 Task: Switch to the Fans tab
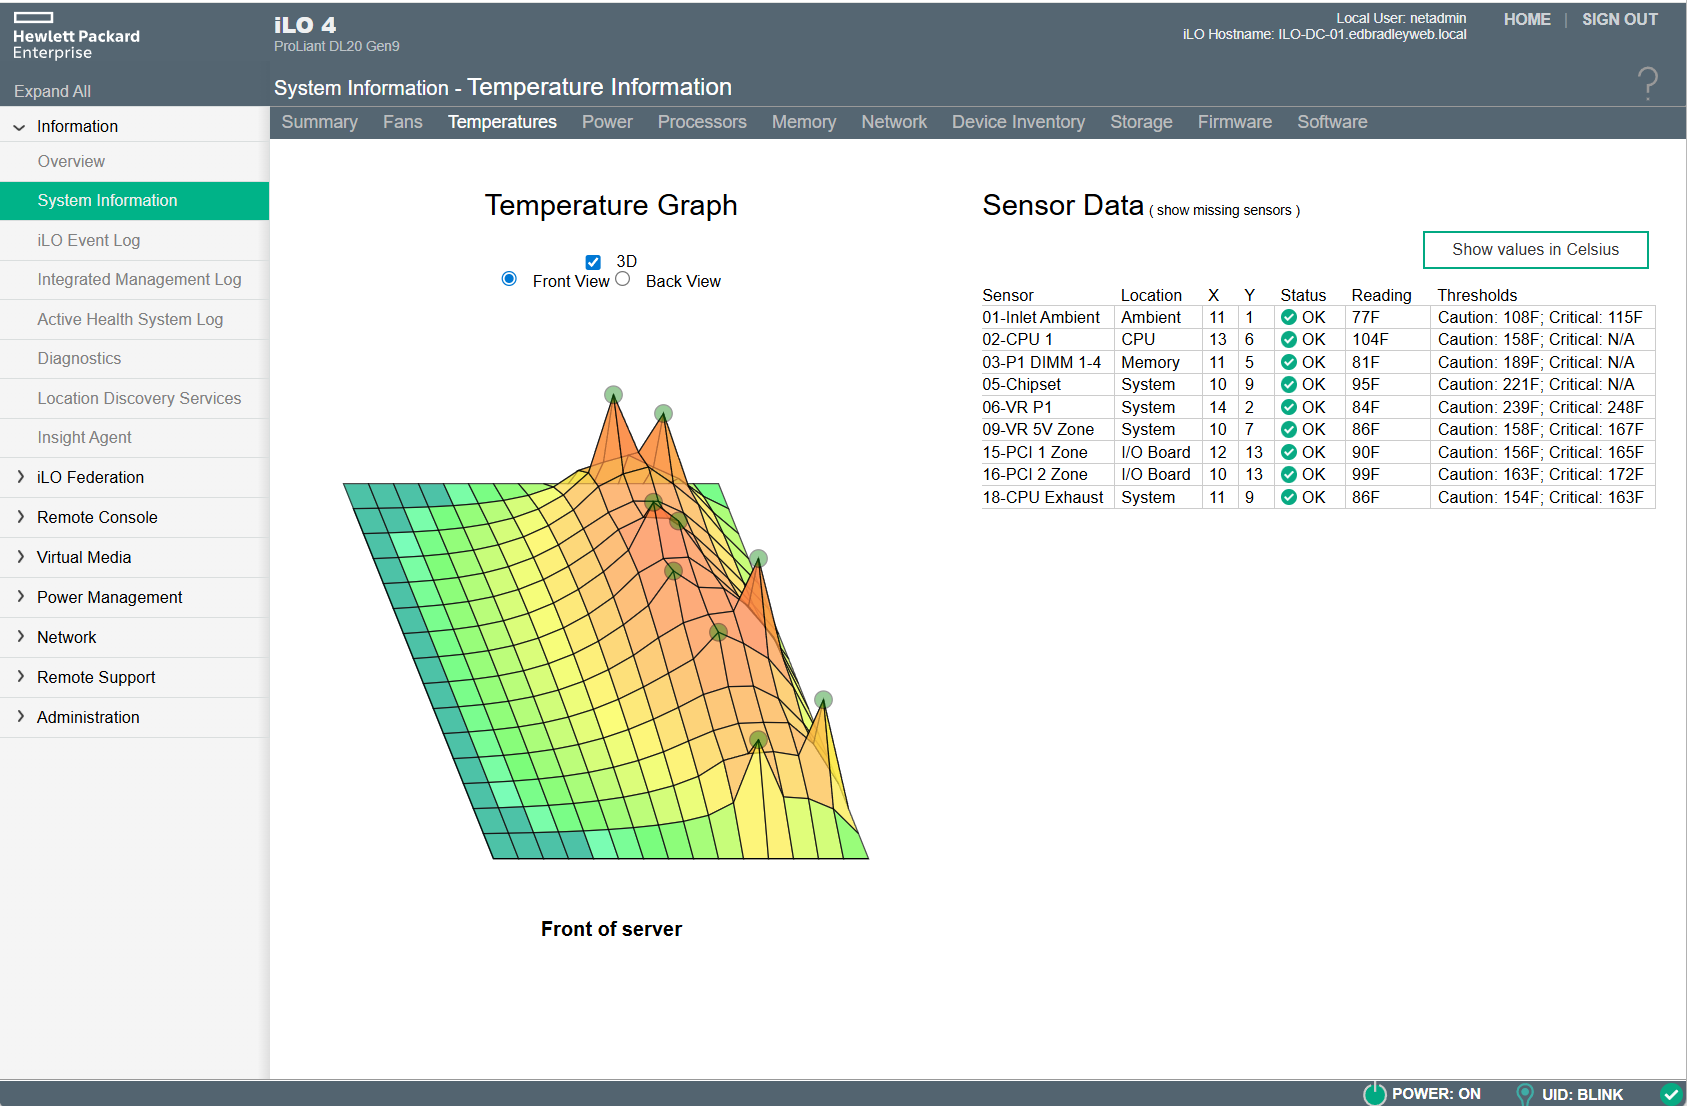402,122
